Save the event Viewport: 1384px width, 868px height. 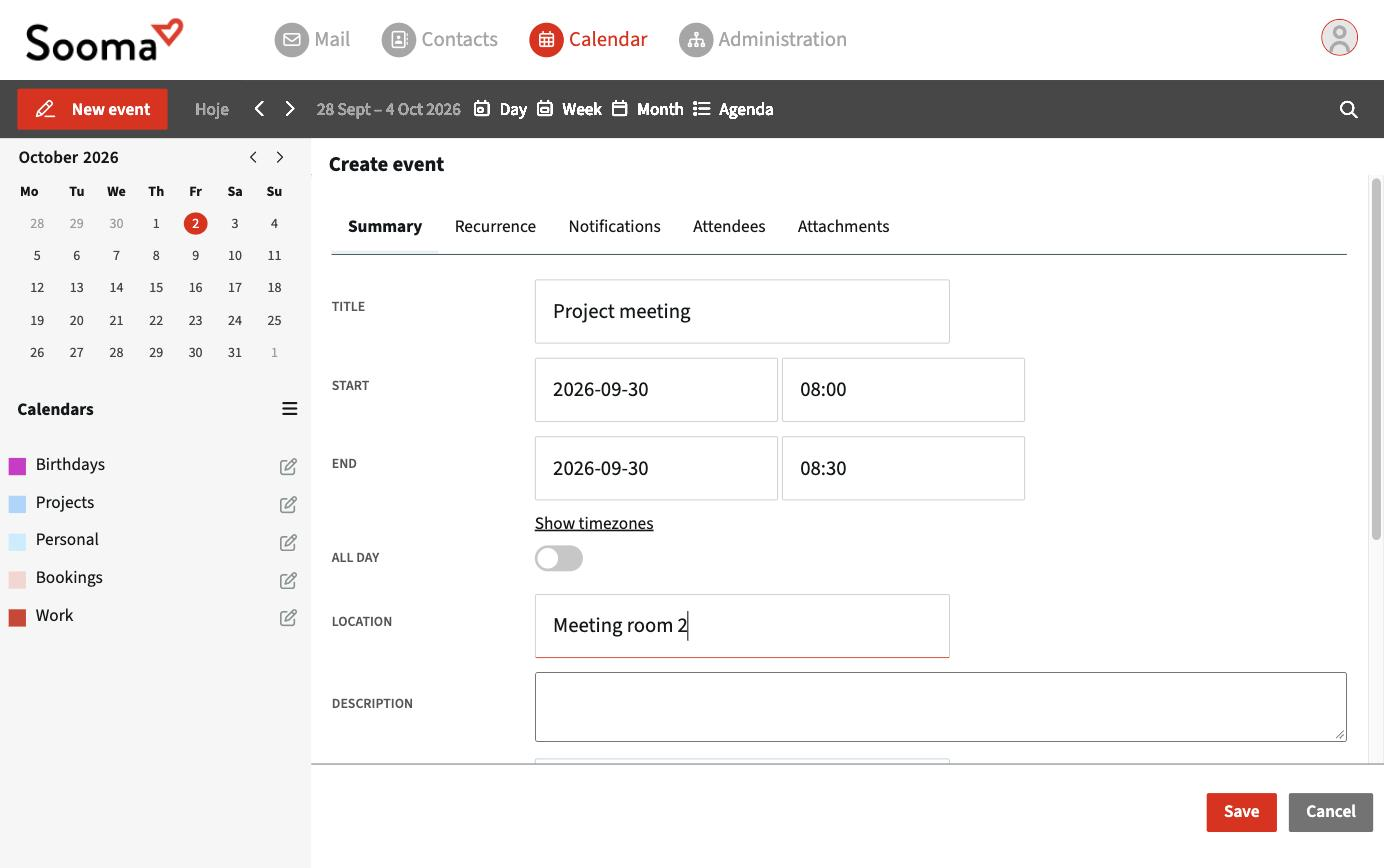point(1241,812)
